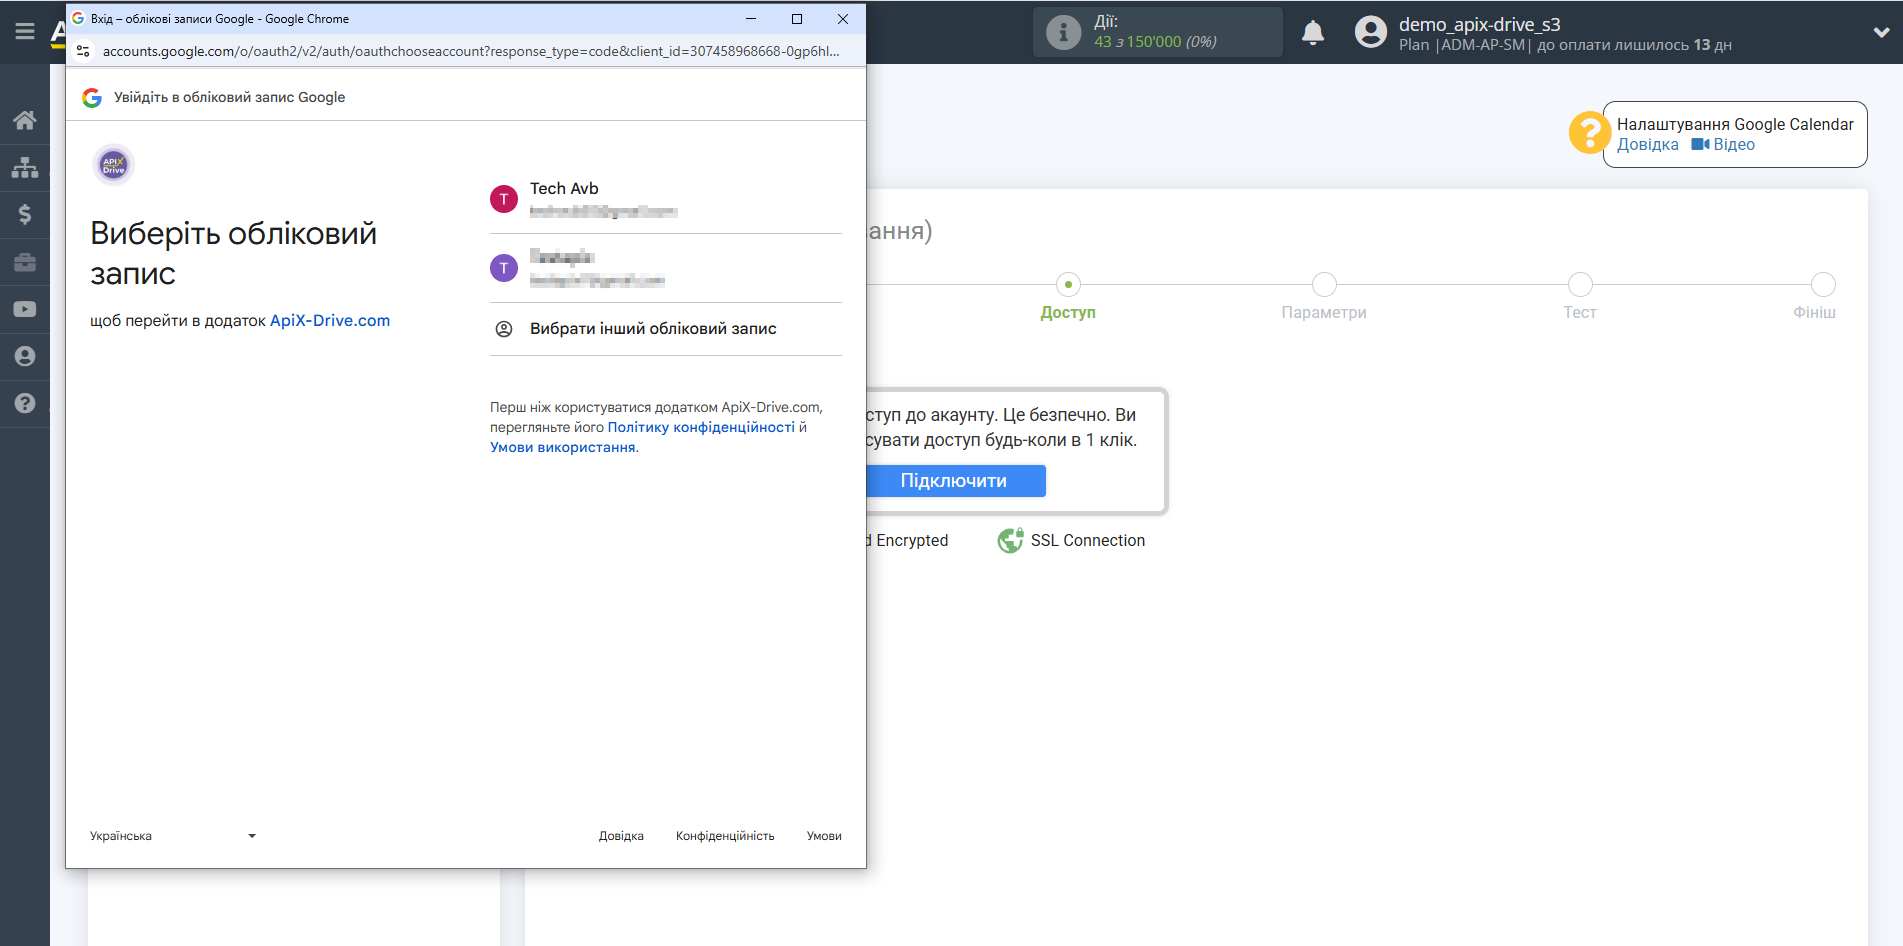Expand the account dropdown chevron in header

point(1881,33)
